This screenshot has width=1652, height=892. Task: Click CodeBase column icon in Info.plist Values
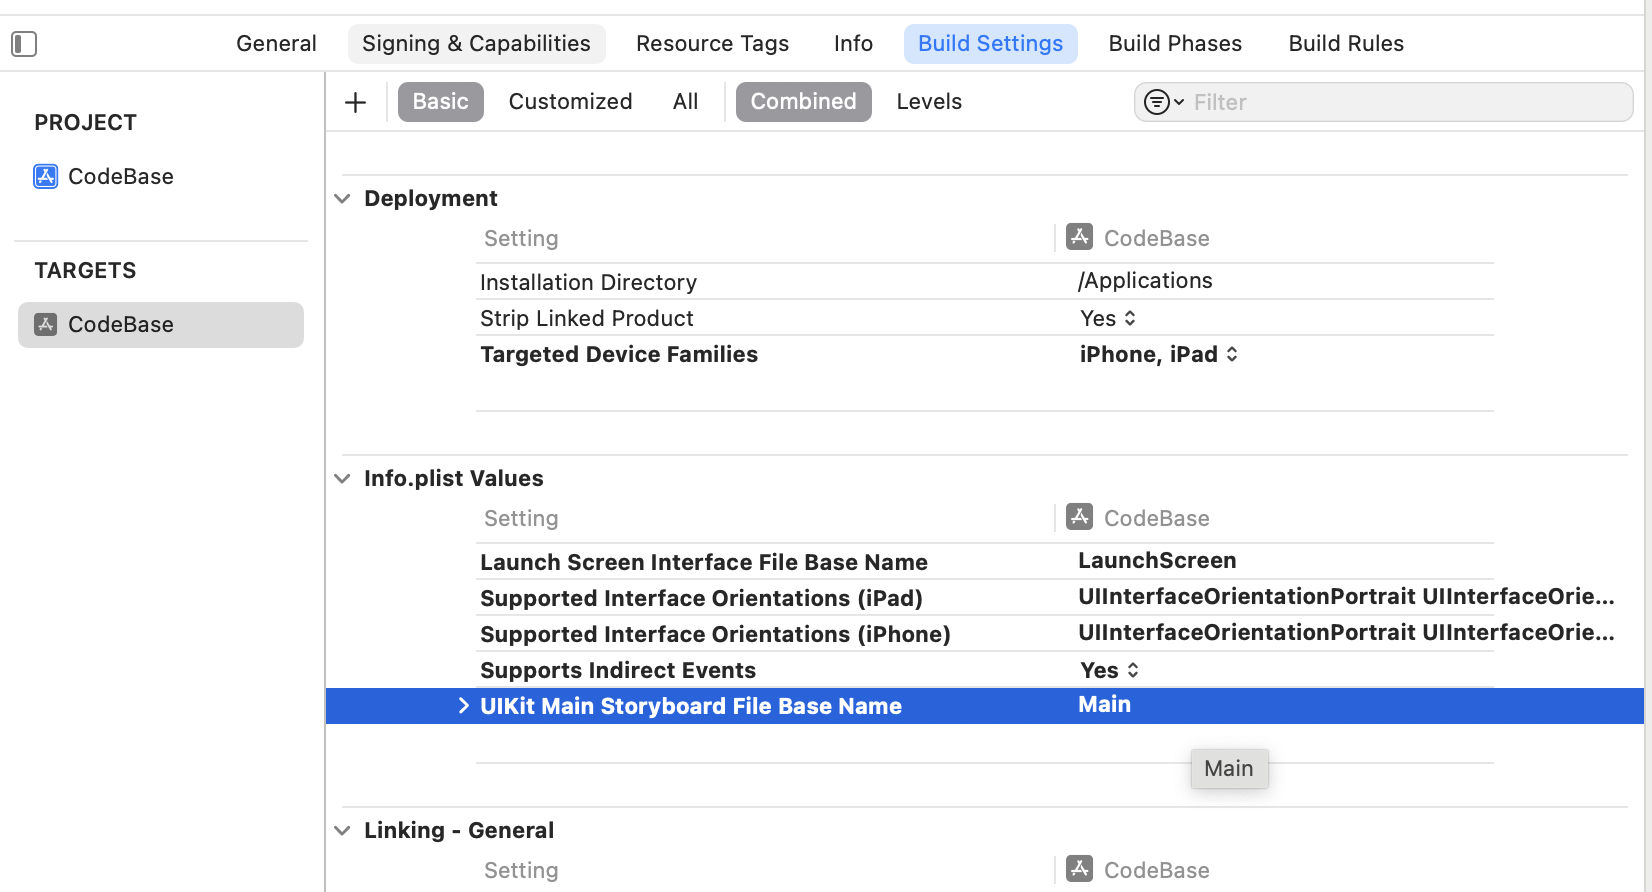[x=1079, y=517]
